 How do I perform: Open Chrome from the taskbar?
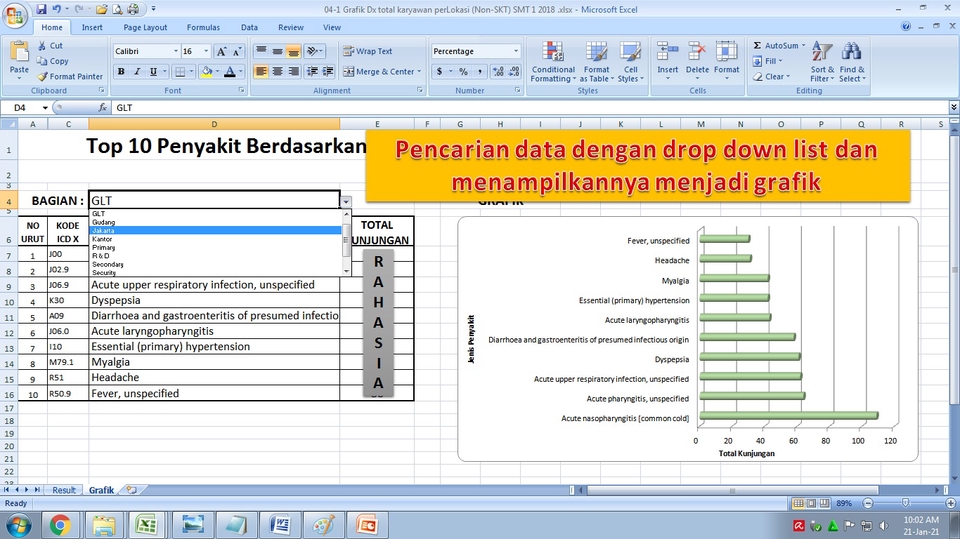[x=60, y=525]
